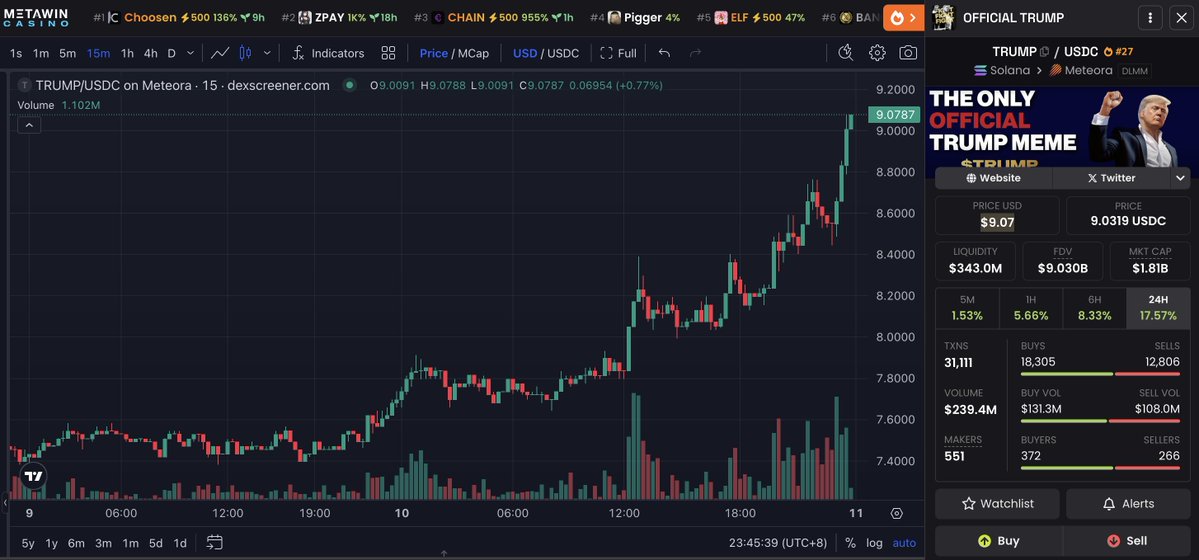
Task: Toggle the percent scale mode
Action: point(850,542)
